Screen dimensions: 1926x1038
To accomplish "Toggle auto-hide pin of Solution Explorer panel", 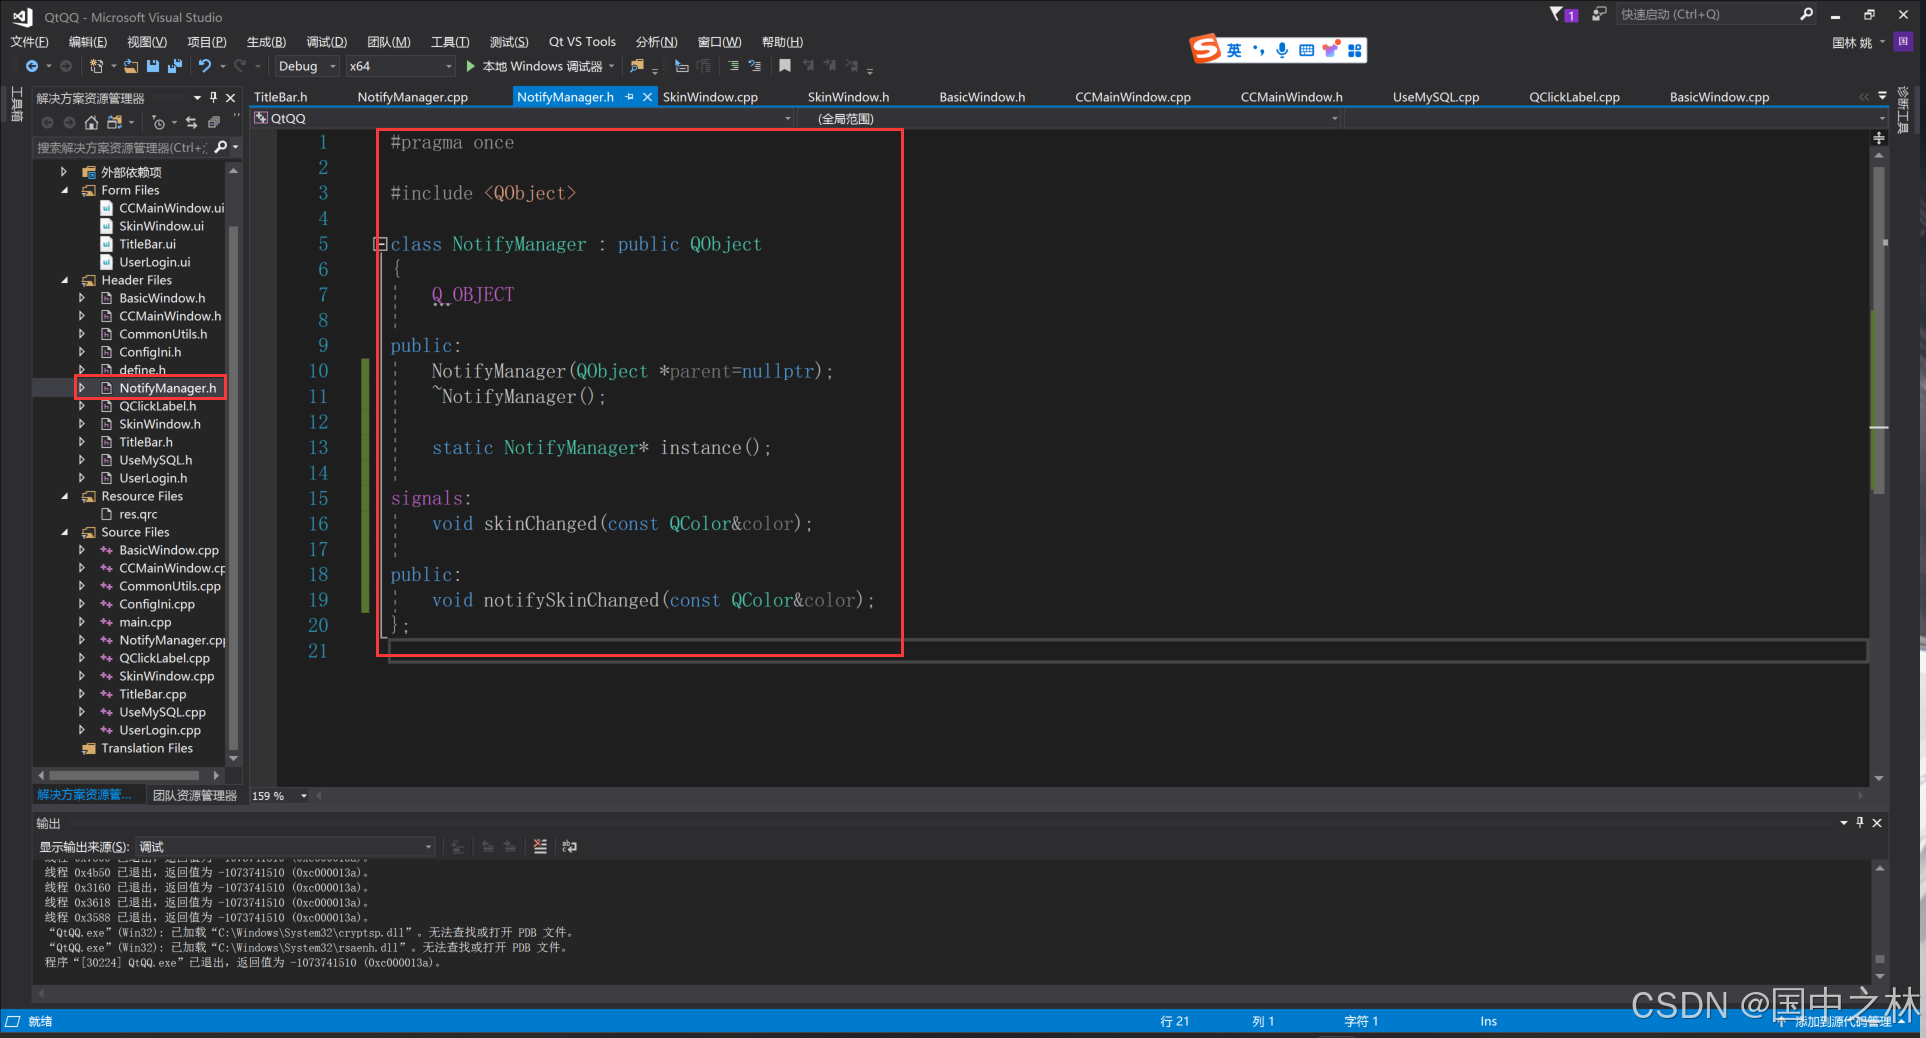I will (x=213, y=97).
